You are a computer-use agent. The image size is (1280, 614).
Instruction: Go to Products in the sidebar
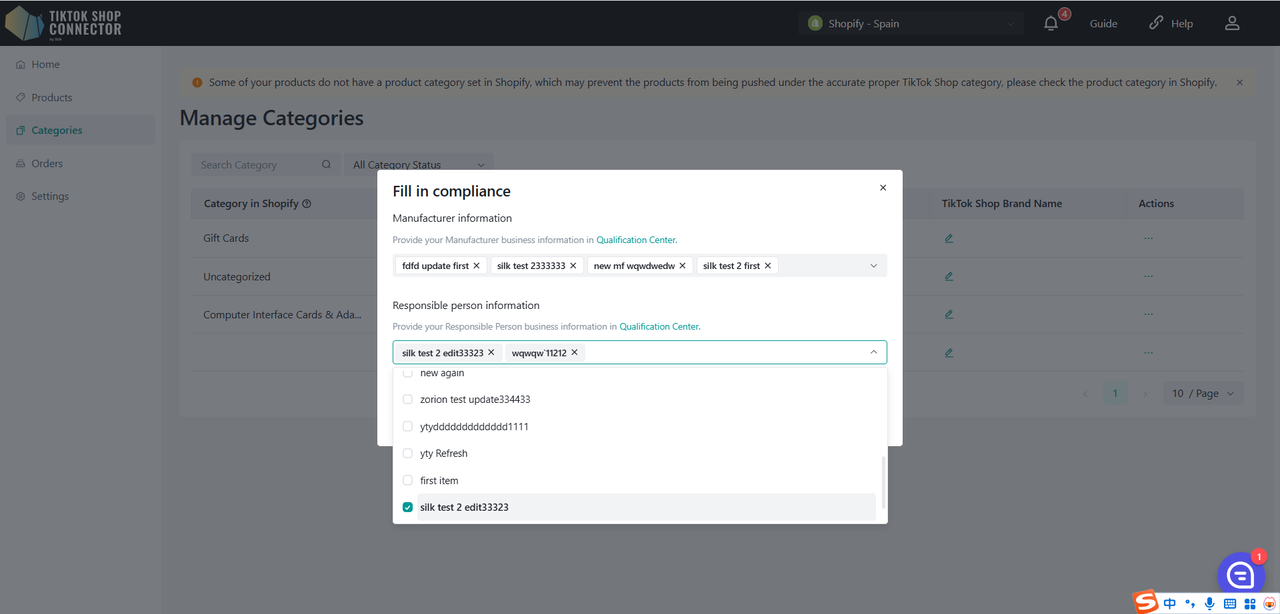[x=52, y=97]
